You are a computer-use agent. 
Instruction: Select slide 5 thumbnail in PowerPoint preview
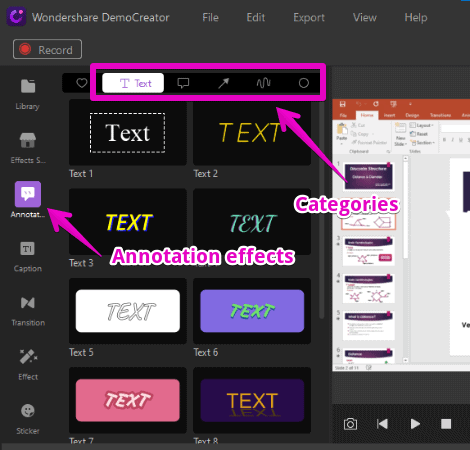click(368, 326)
